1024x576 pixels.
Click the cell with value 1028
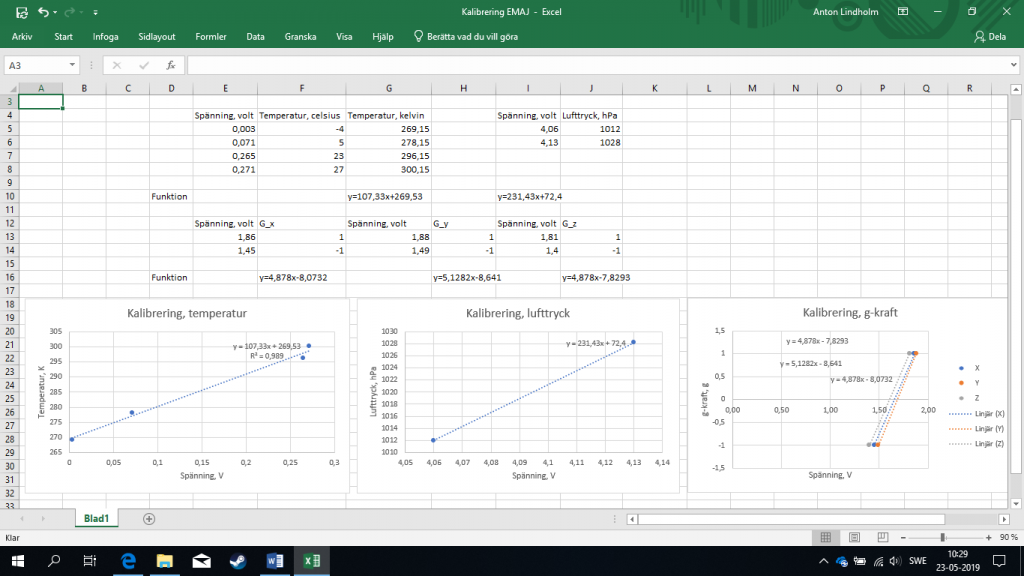pyautogui.click(x=591, y=142)
